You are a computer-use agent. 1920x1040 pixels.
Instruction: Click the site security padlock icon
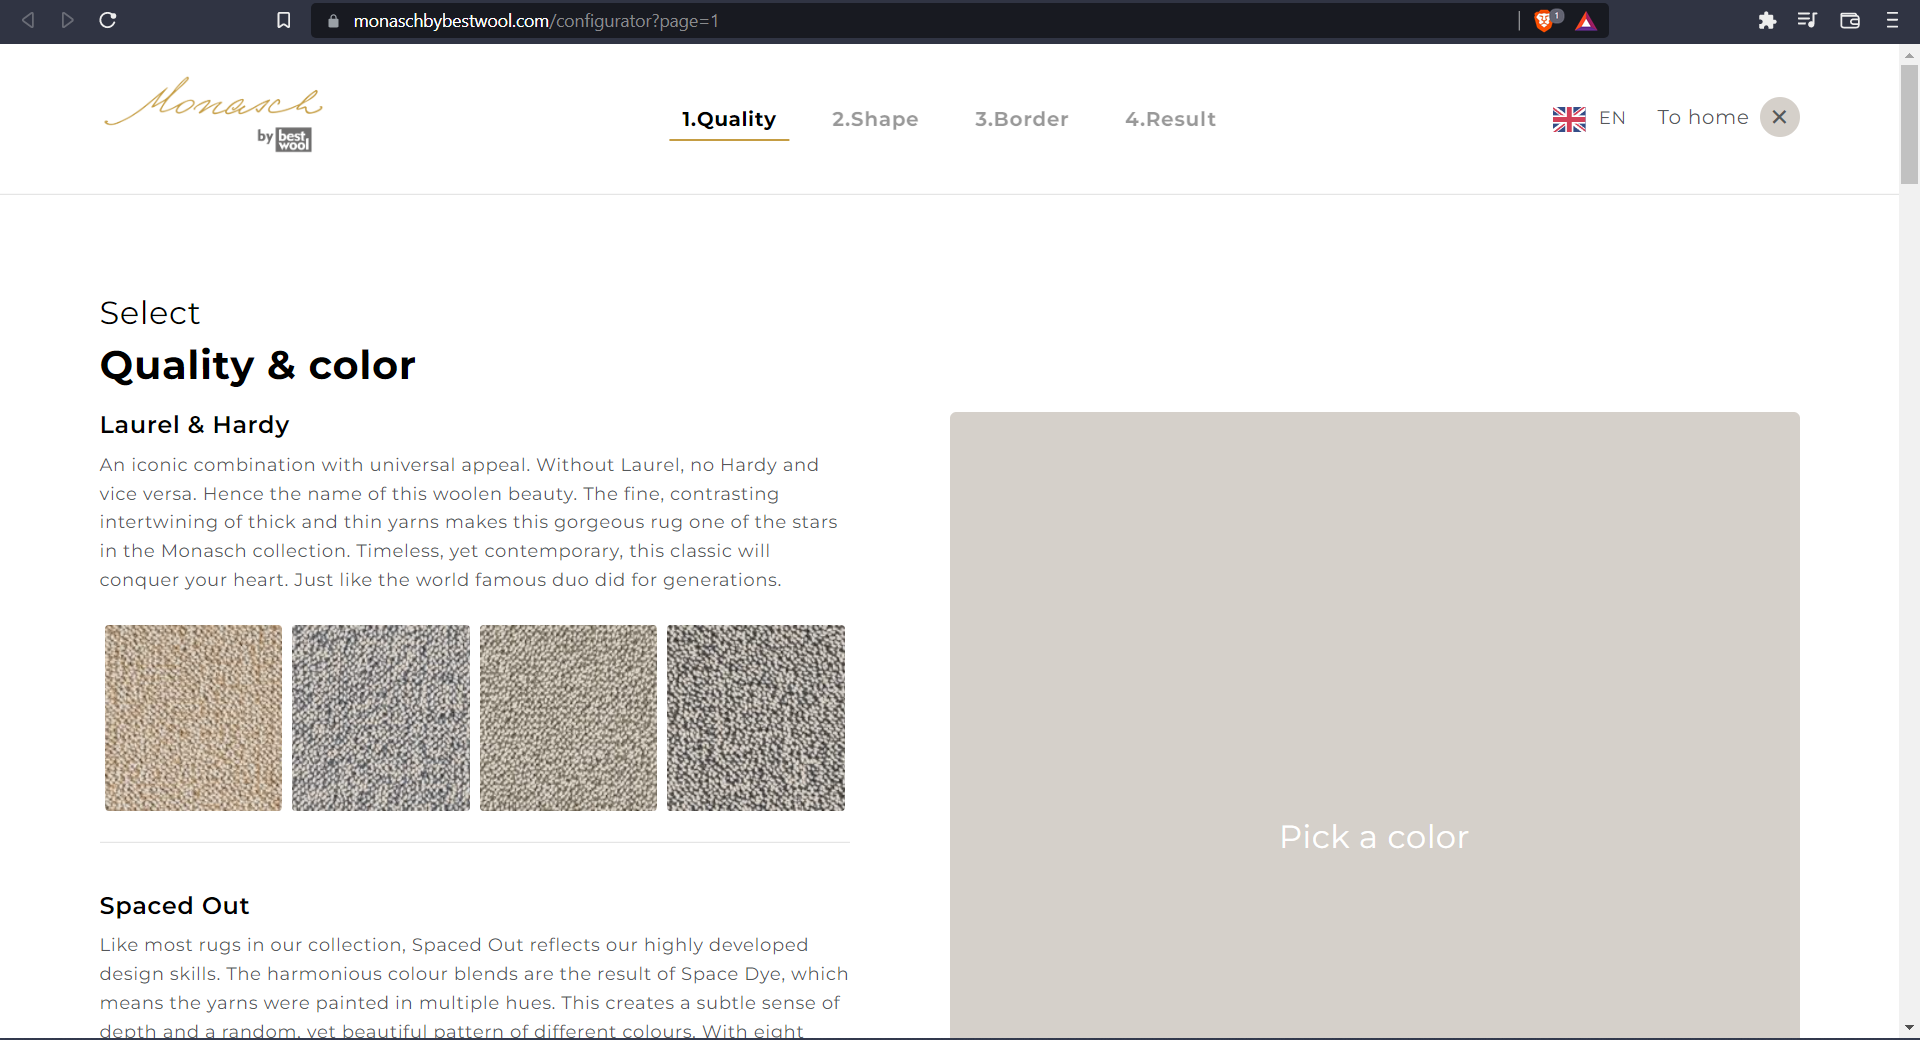tap(334, 21)
